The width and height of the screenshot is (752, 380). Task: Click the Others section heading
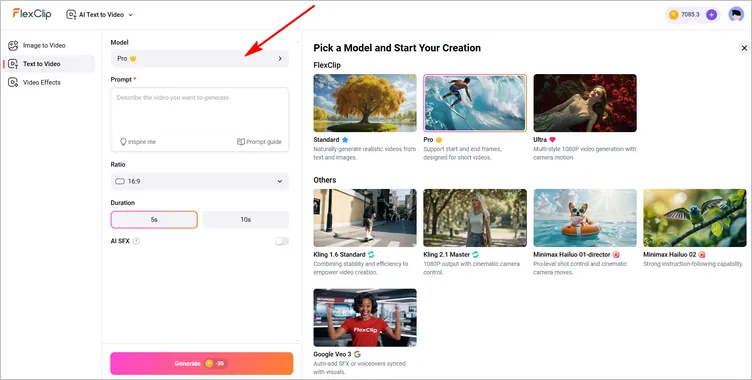coord(325,180)
